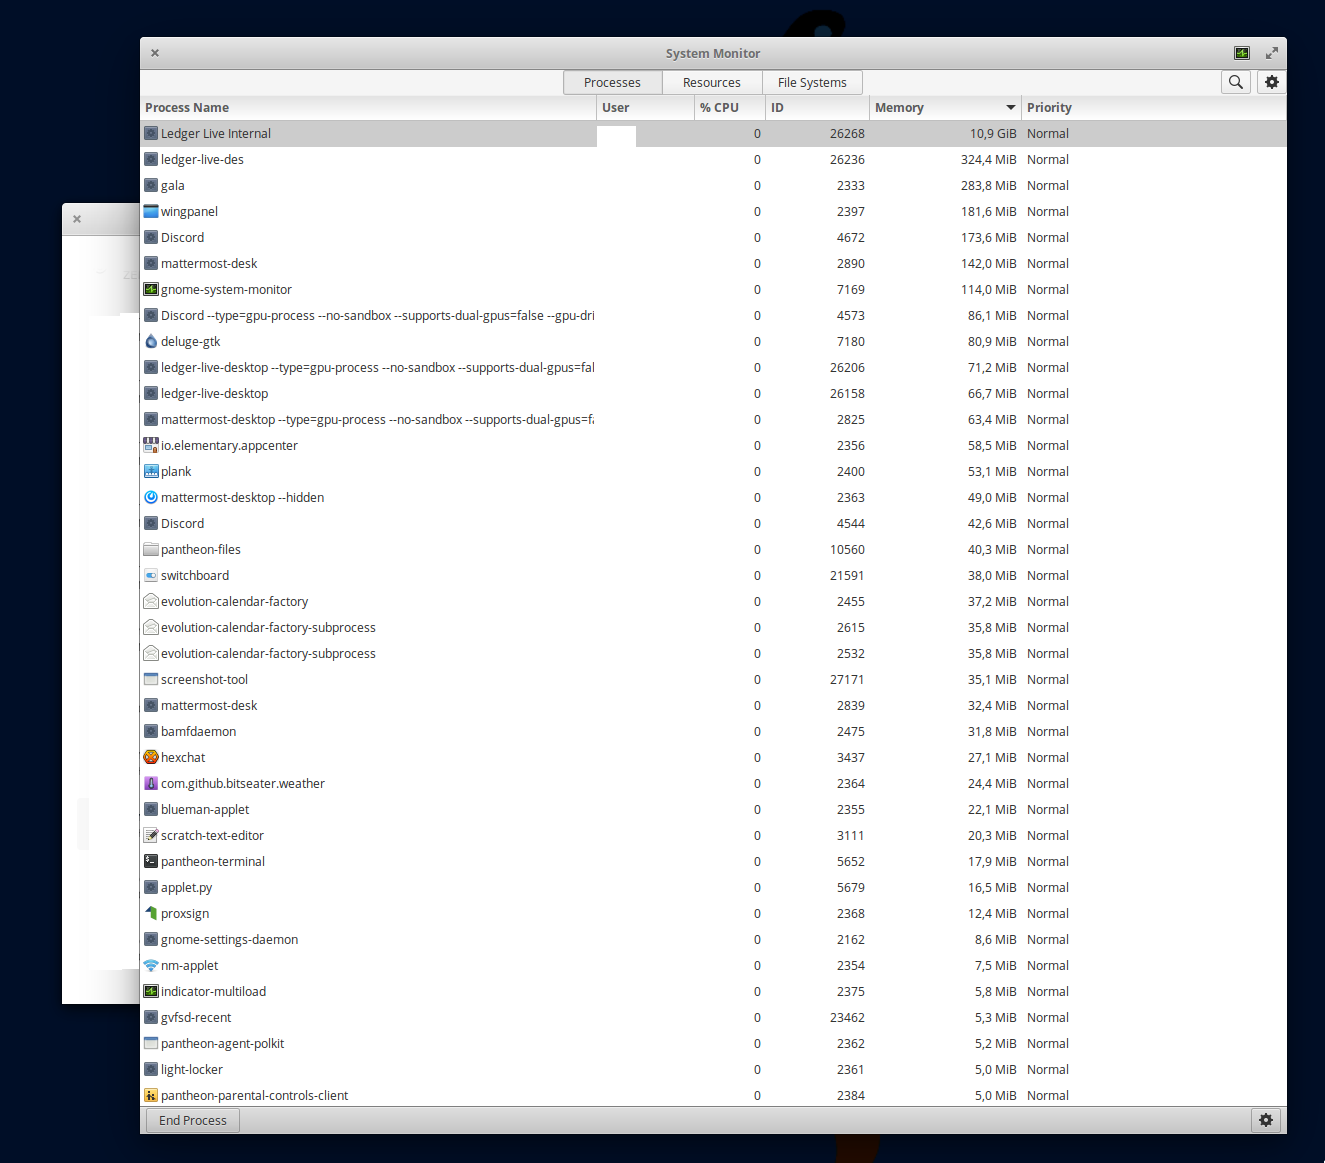This screenshot has width=1325, height=1163.
Task: Switch to the Resources tab
Action: (711, 82)
